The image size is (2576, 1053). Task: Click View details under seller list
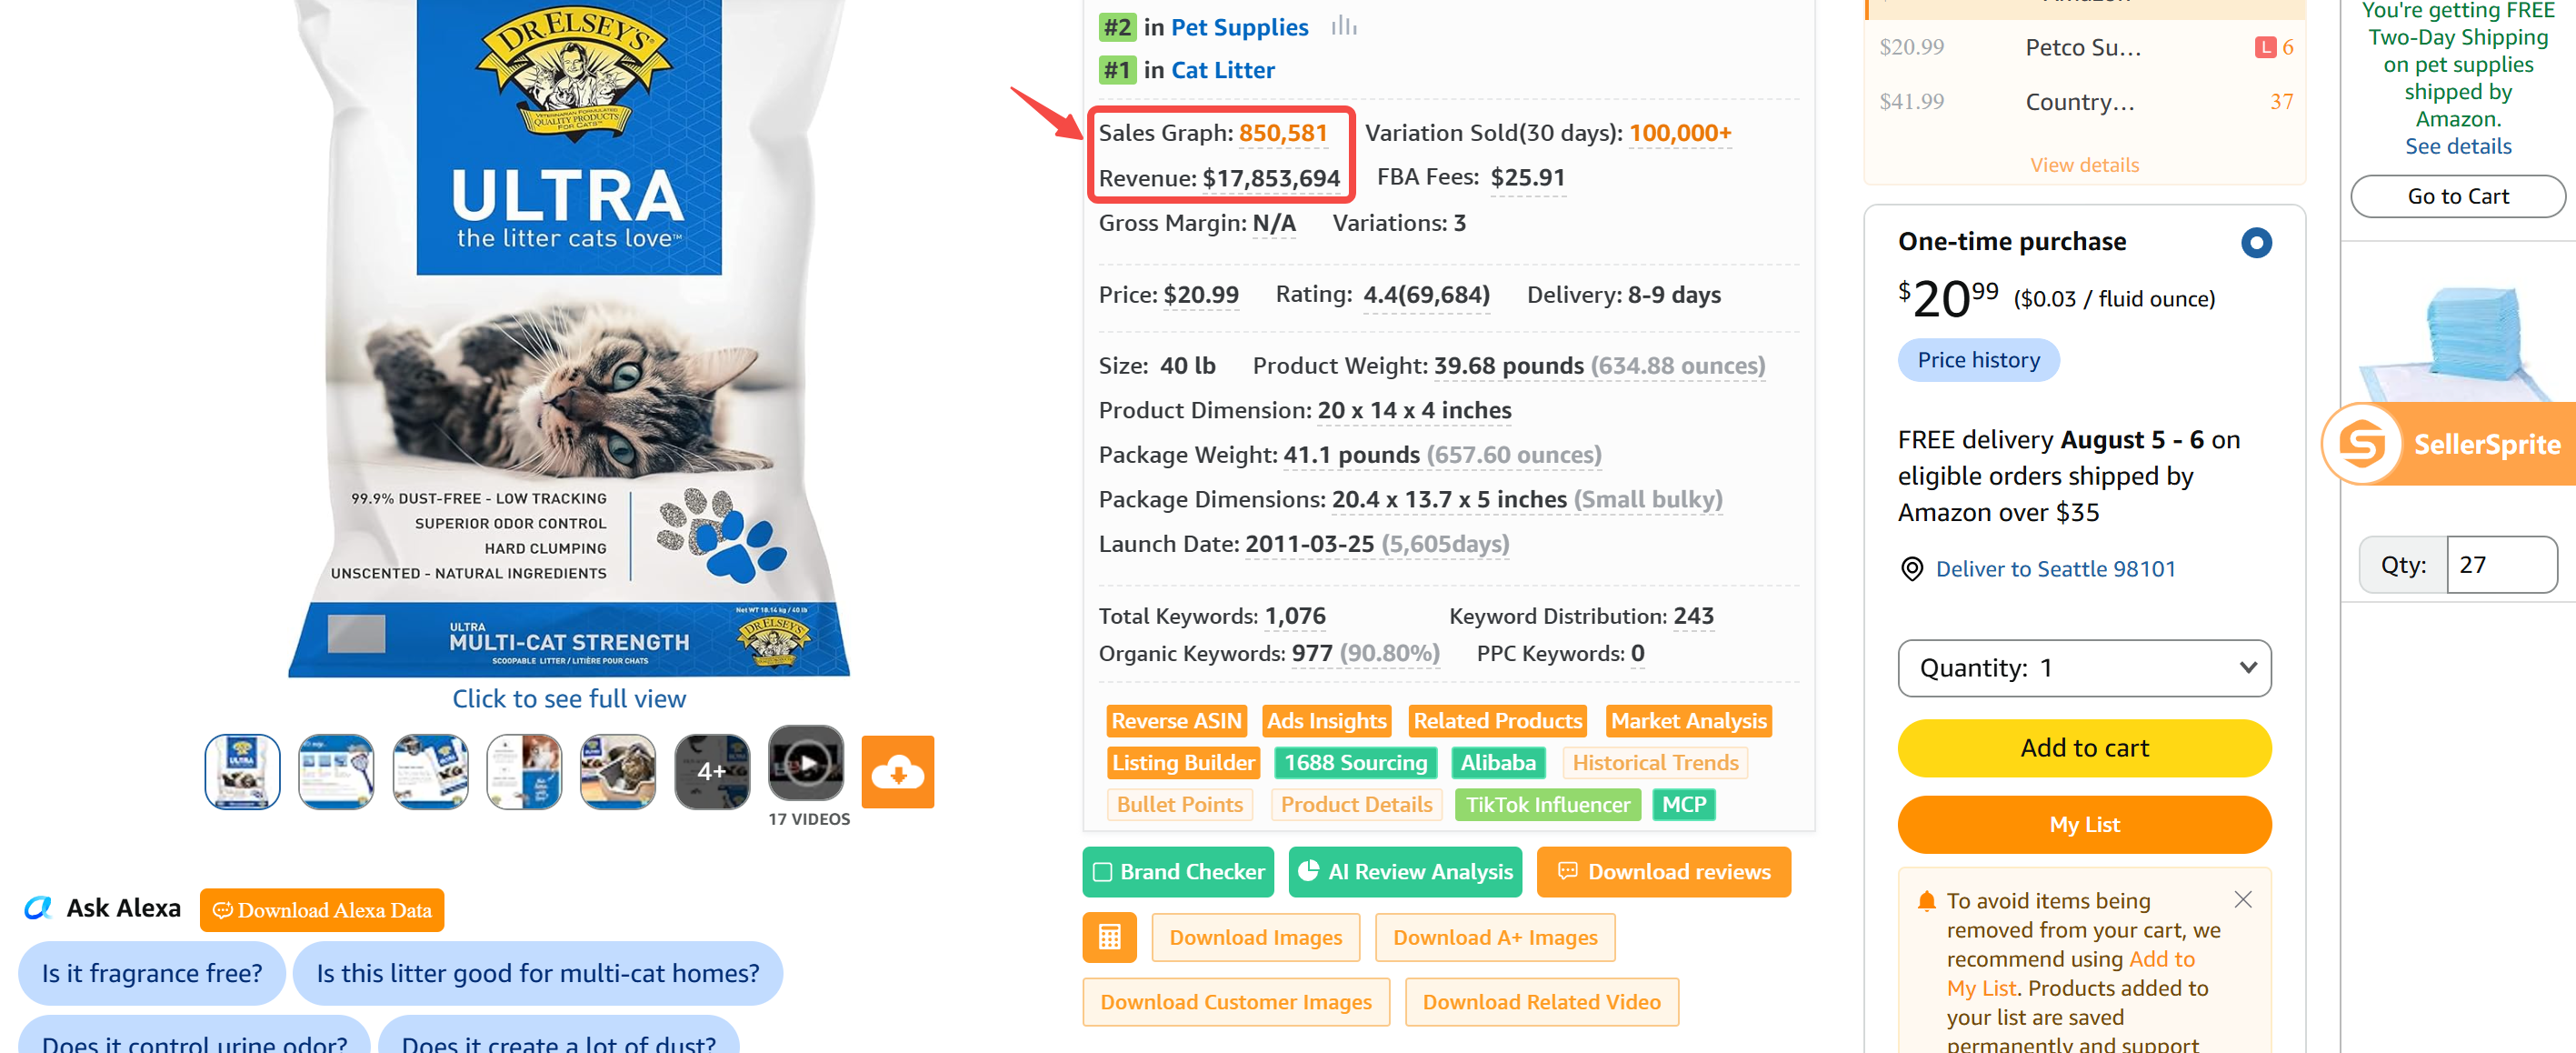tap(2084, 165)
